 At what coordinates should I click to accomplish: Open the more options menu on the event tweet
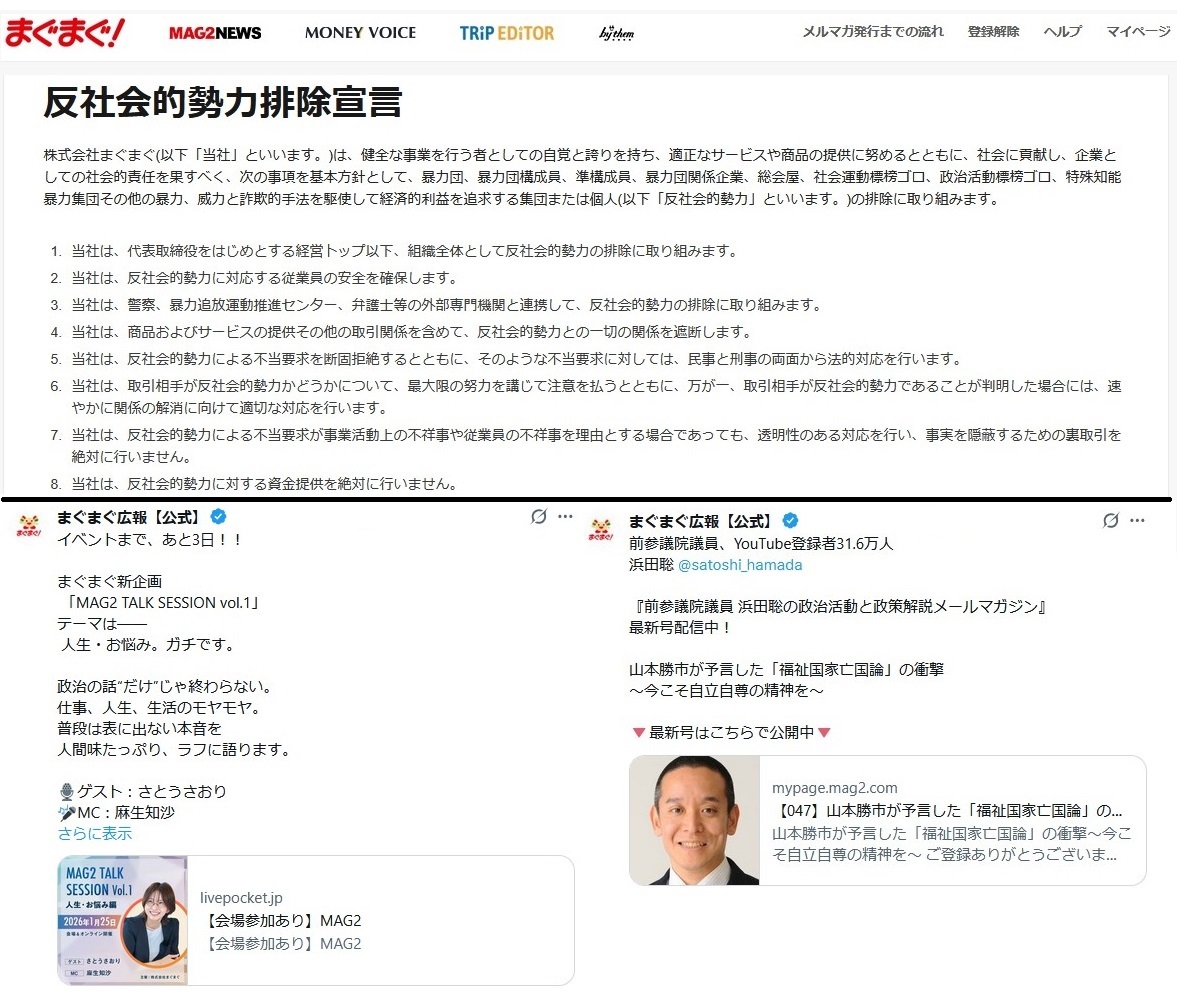coord(565,516)
